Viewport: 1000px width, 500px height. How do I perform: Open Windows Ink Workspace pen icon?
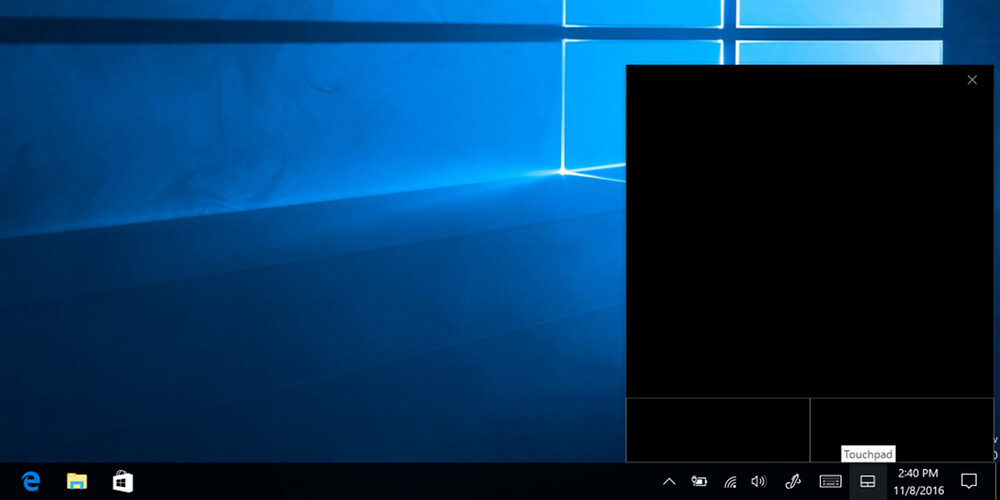(793, 482)
